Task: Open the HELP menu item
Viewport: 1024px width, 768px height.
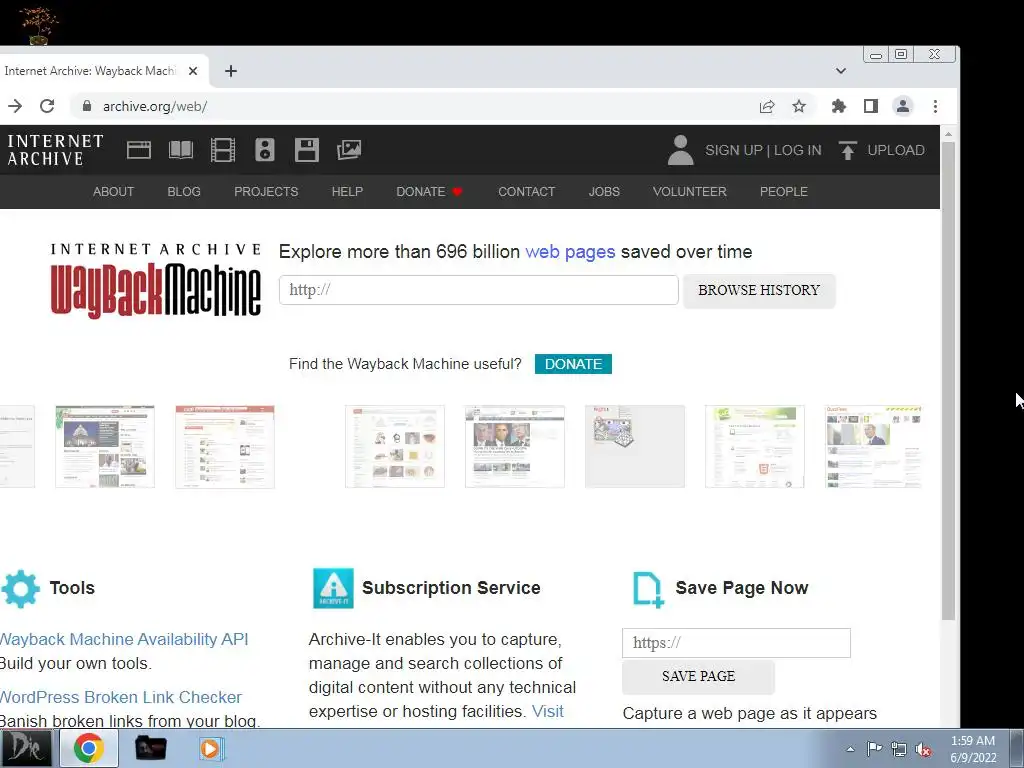Action: [x=347, y=191]
